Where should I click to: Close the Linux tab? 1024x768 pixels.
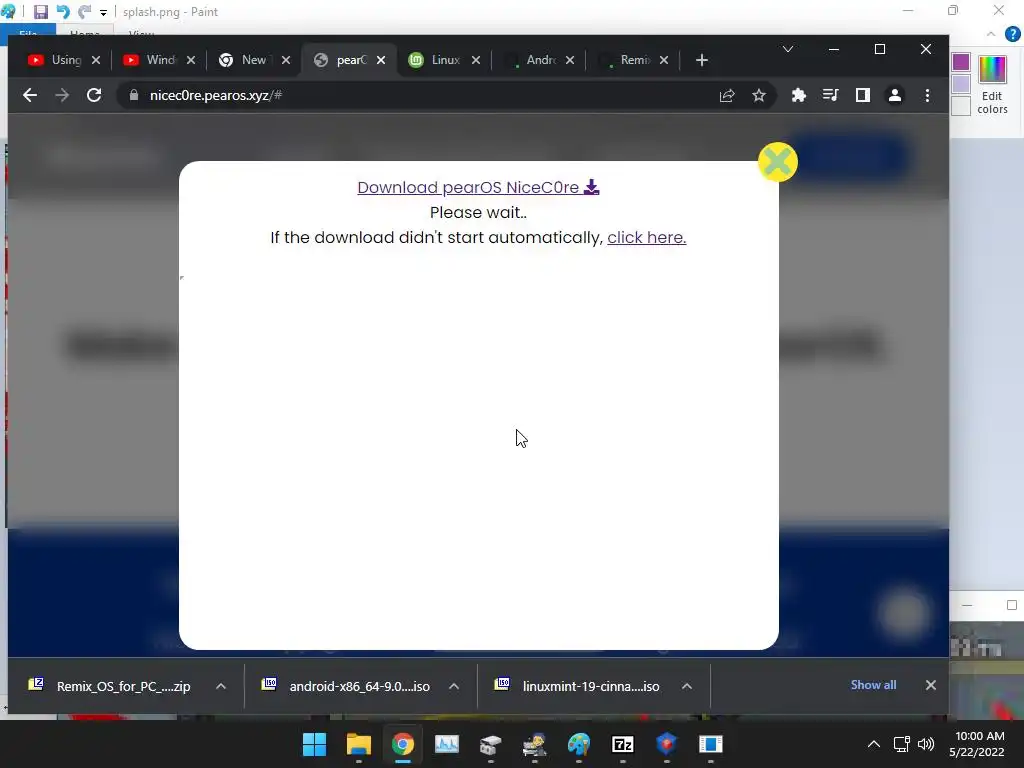click(476, 60)
